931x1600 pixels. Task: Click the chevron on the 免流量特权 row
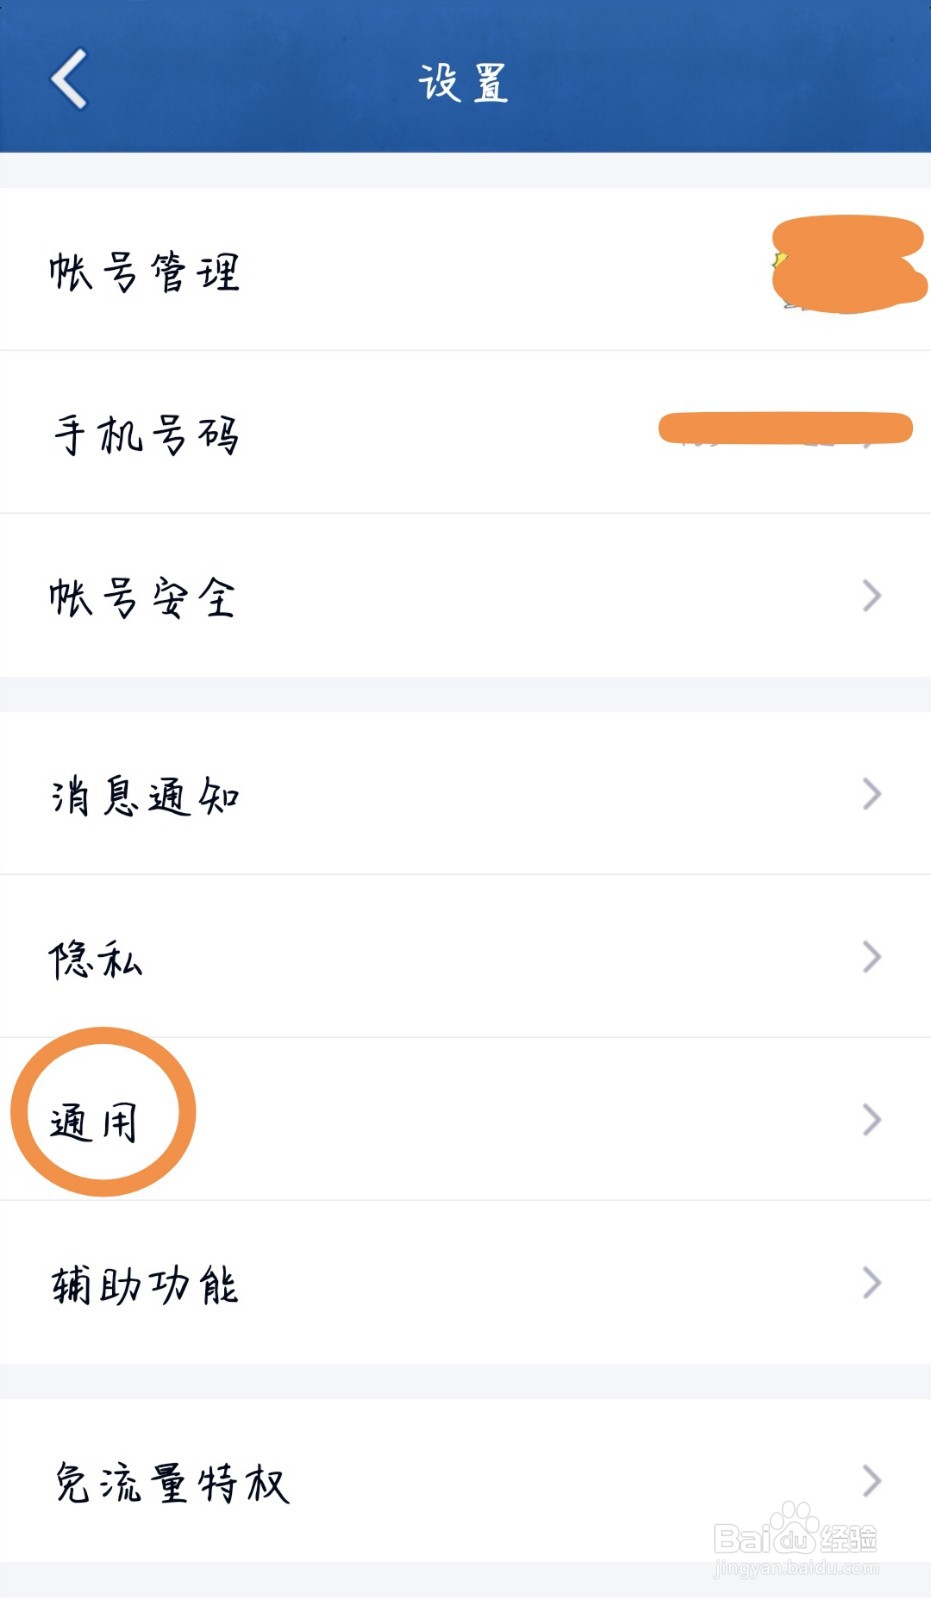point(872,1480)
